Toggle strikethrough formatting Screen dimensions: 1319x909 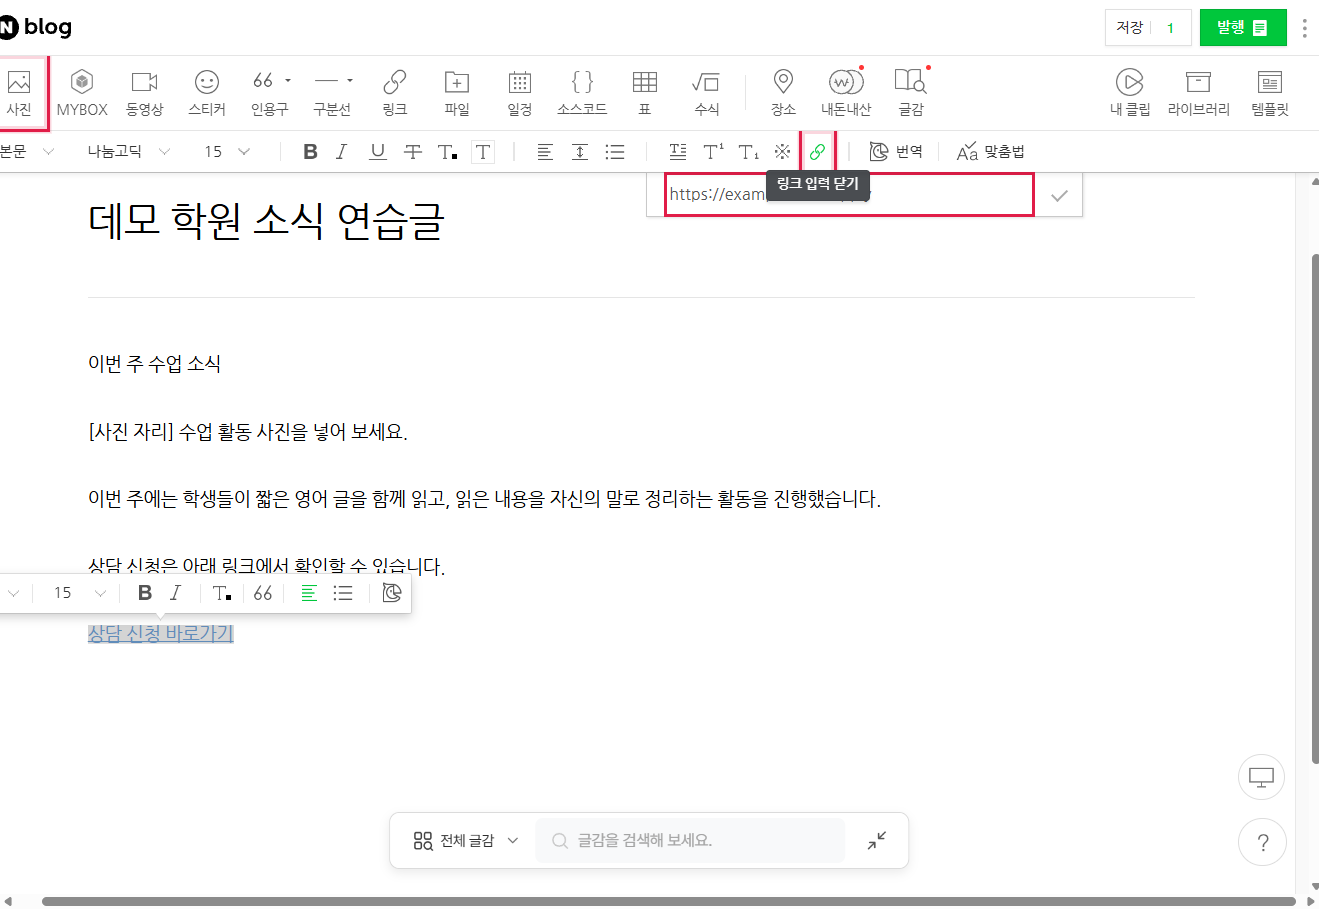point(412,151)
